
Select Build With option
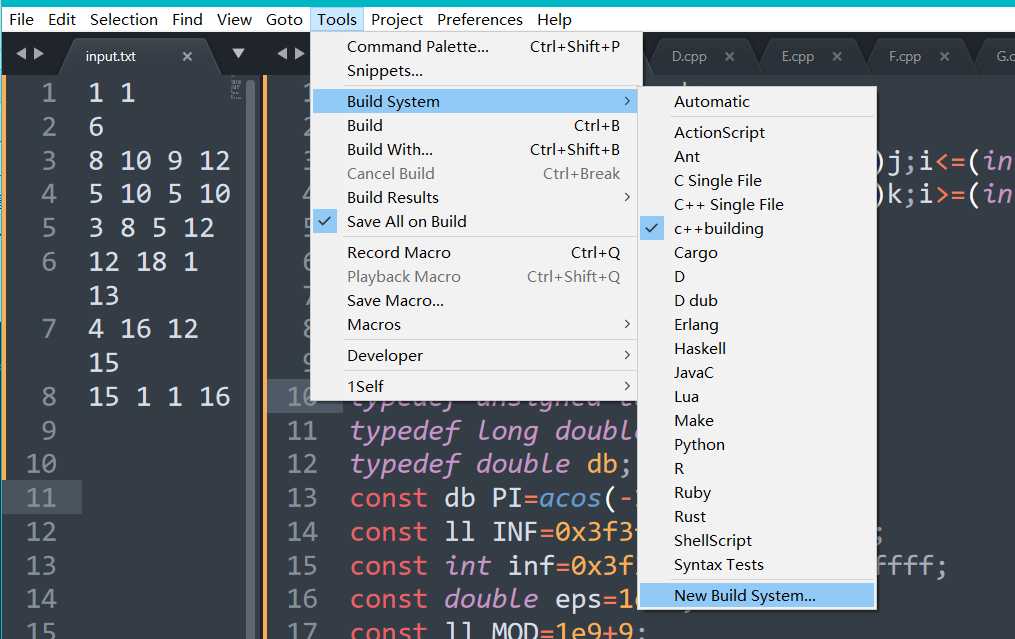(474, 150)
